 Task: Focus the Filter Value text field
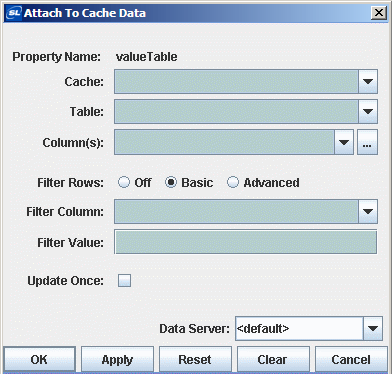[246, 242]
